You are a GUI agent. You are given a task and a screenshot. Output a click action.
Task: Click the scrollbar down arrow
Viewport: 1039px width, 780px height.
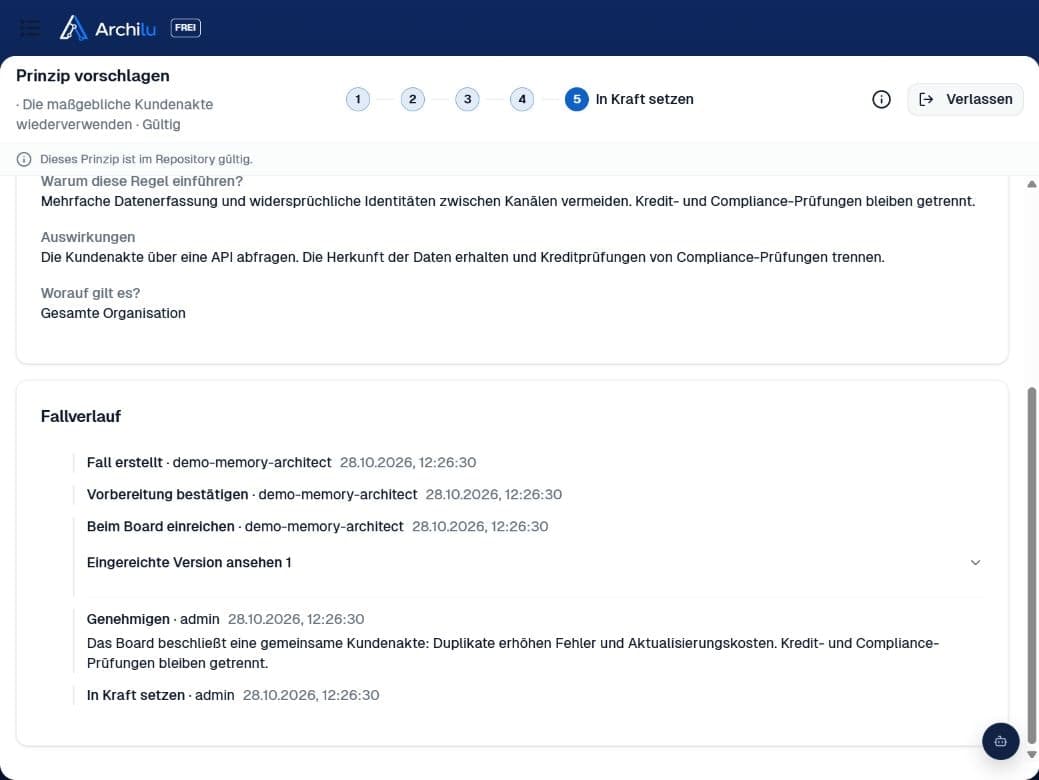(x=1032, y=754)
